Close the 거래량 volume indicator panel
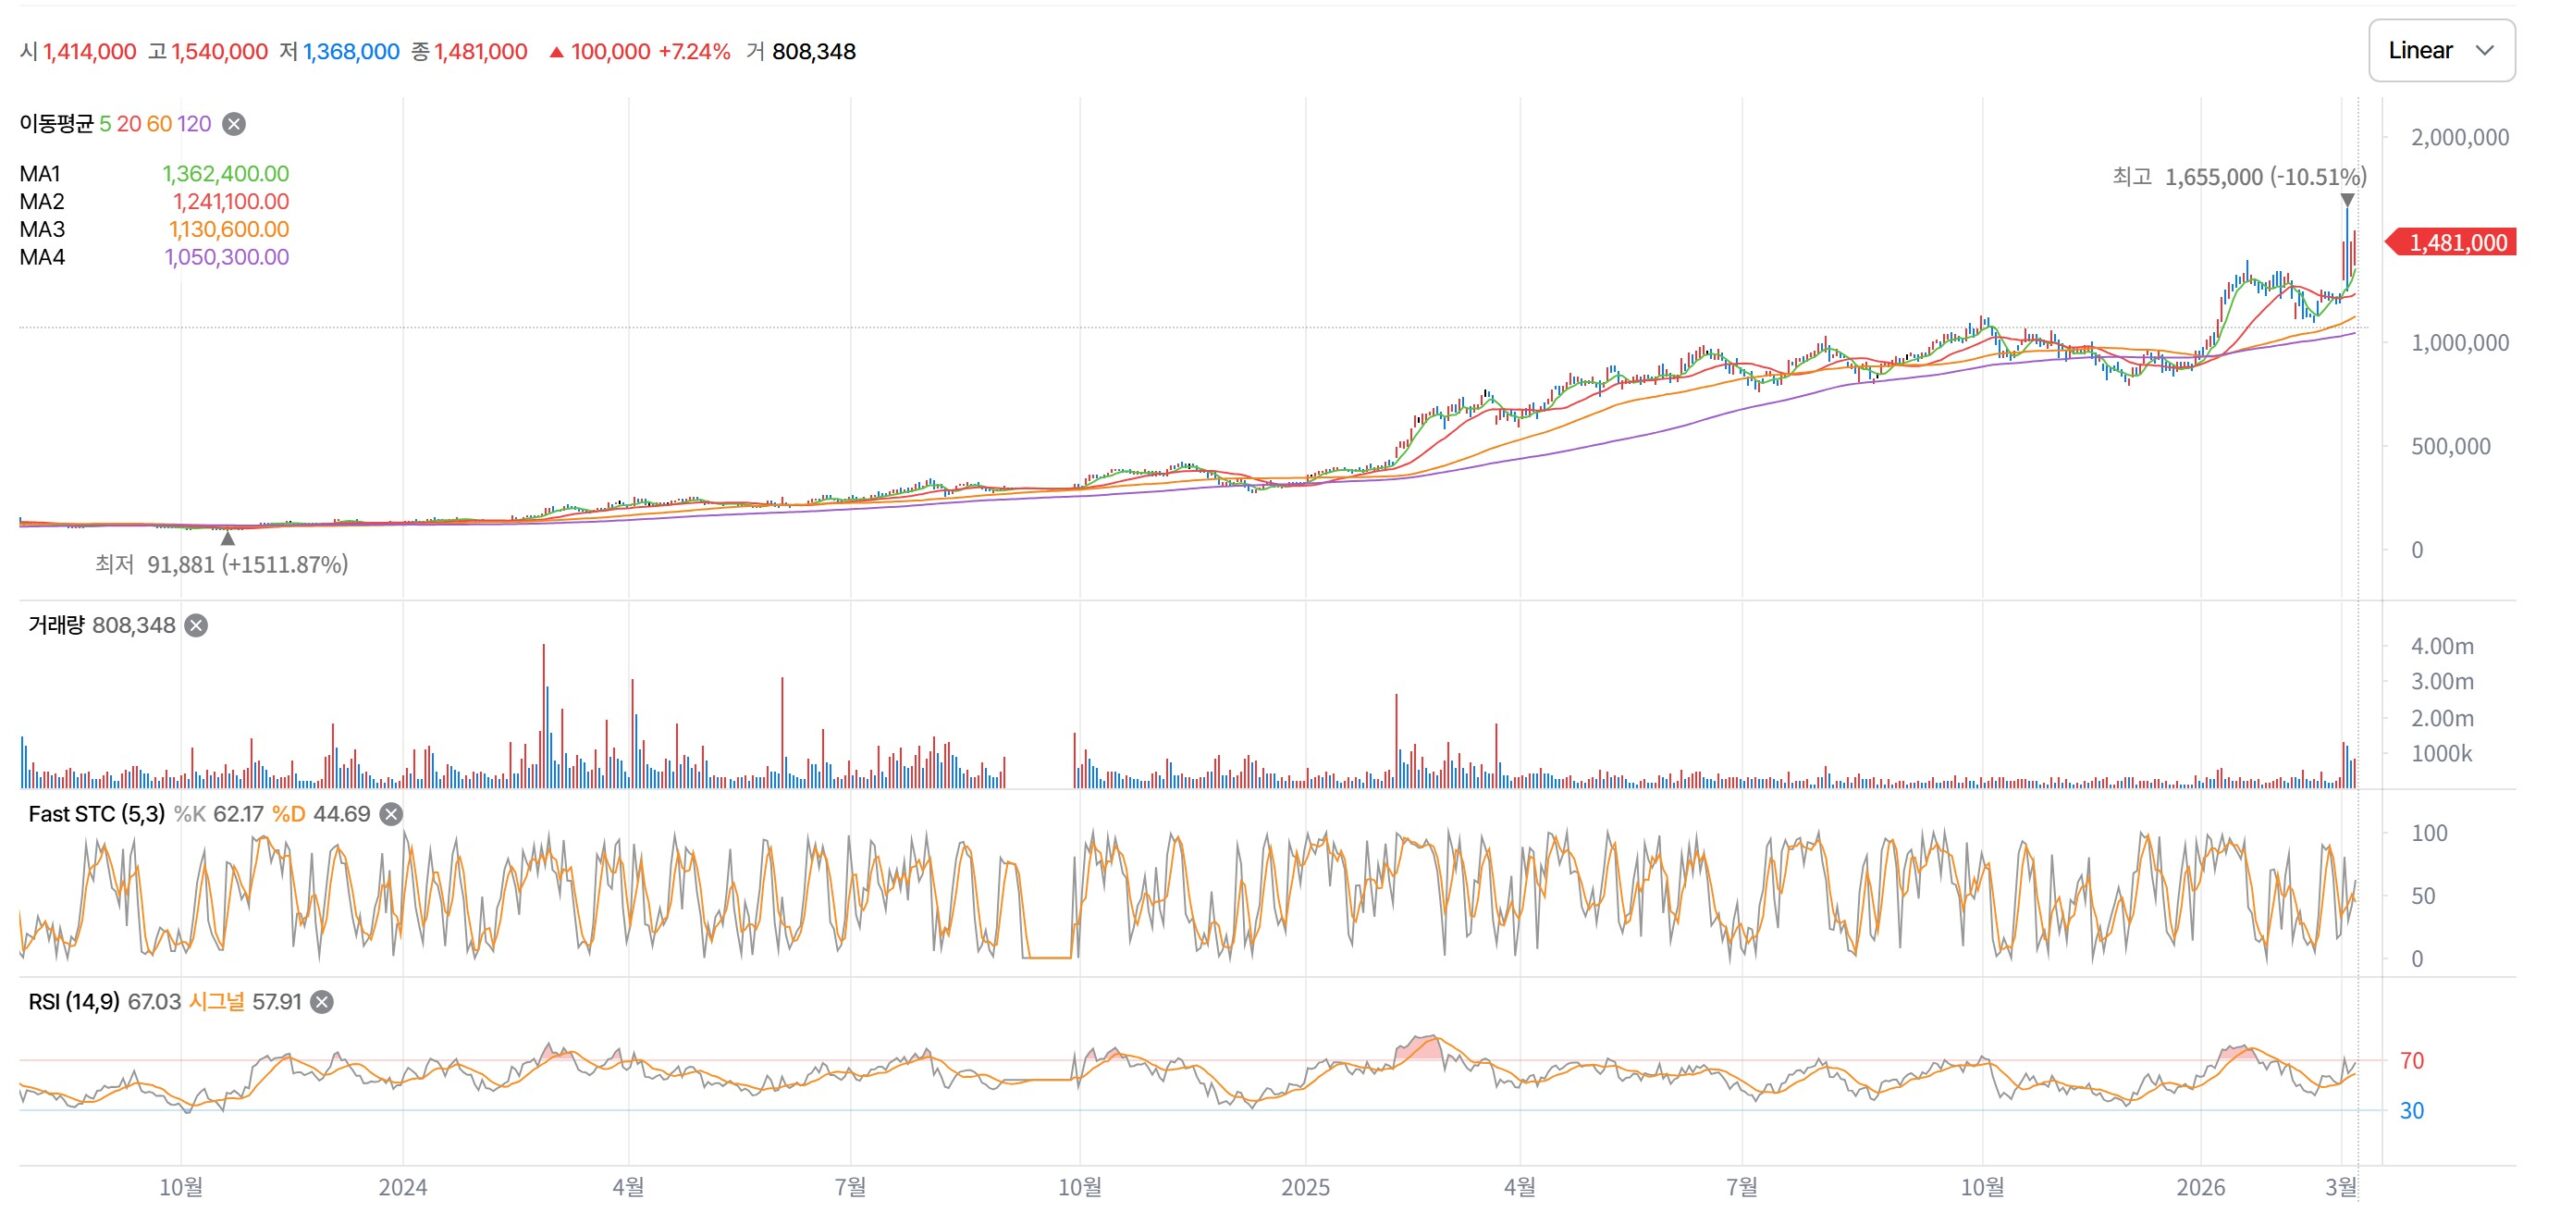Image resolution: width=2560 pixels, height=1212 pixels. click(x=197, y=626)
